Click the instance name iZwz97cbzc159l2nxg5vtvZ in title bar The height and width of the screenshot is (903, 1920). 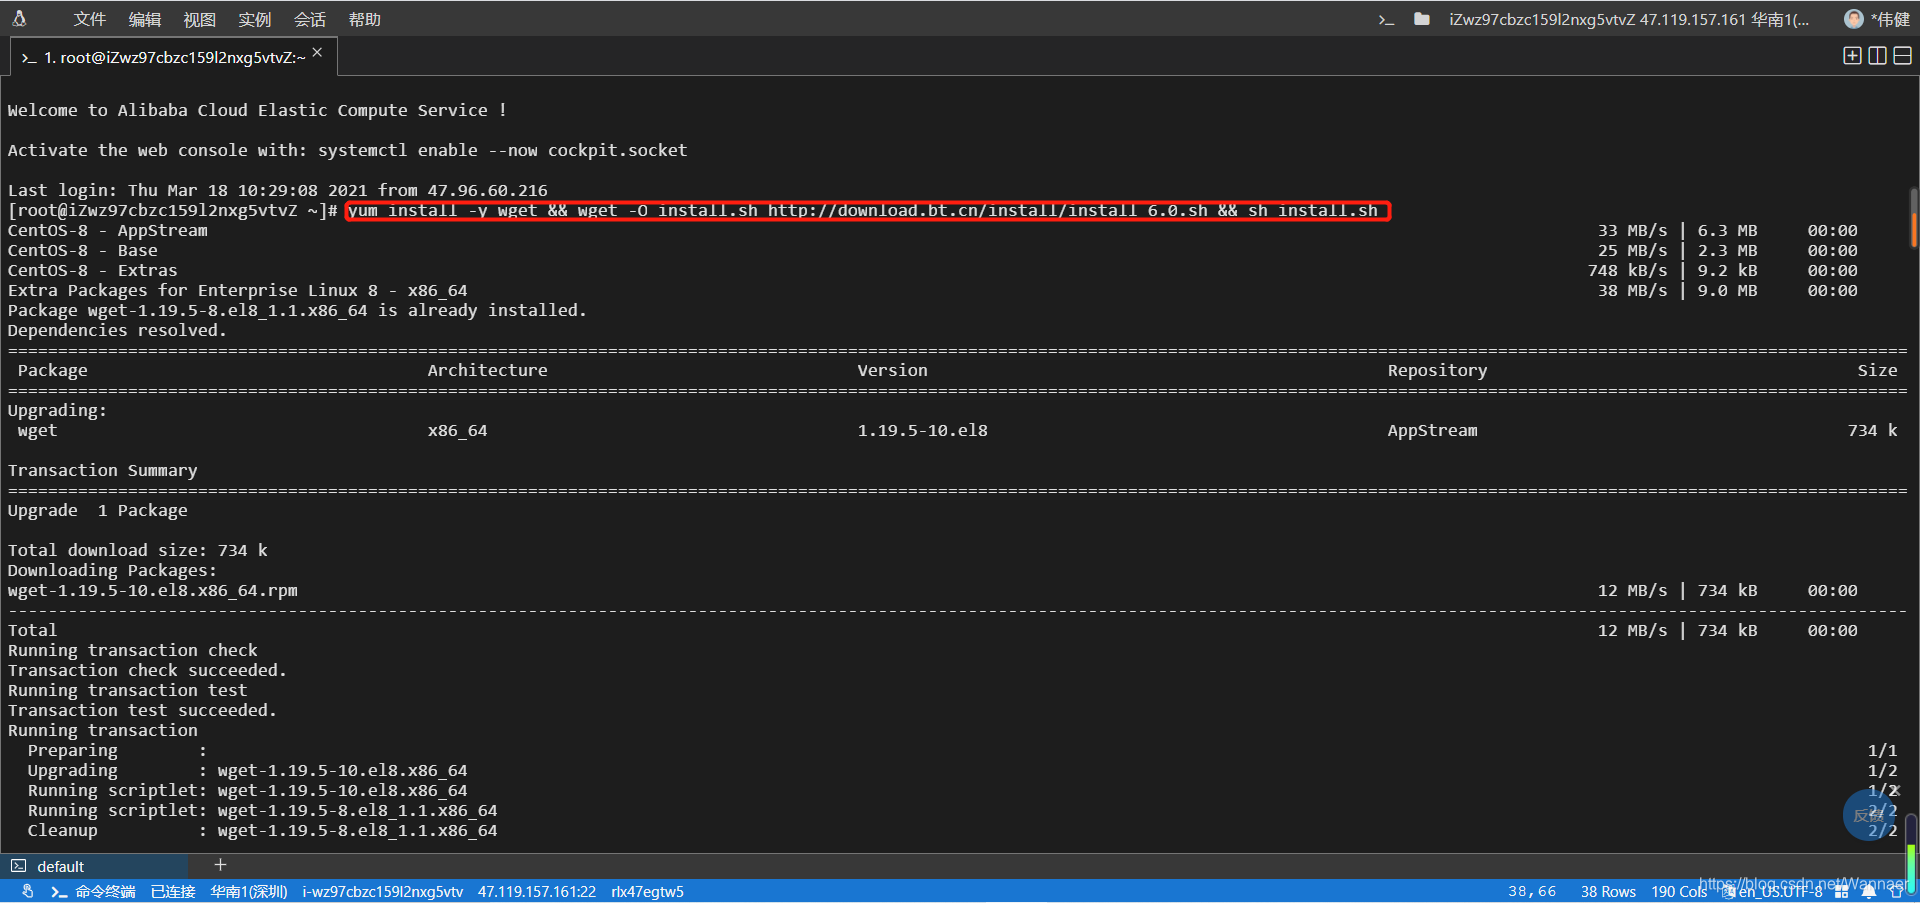(x=1542, y=19)
